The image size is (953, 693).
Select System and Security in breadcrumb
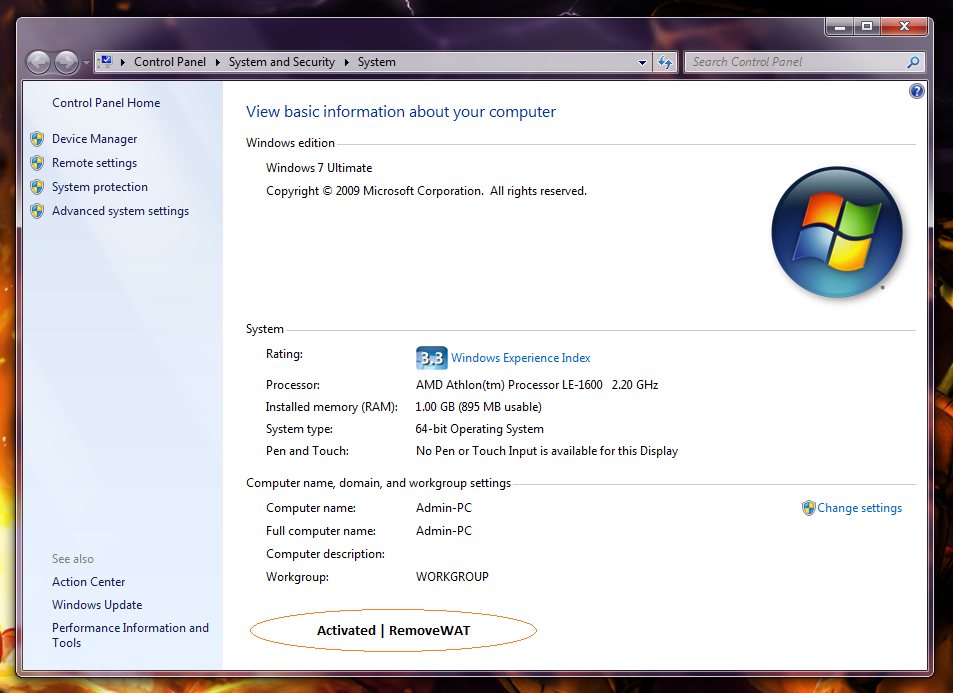(281, 62)
